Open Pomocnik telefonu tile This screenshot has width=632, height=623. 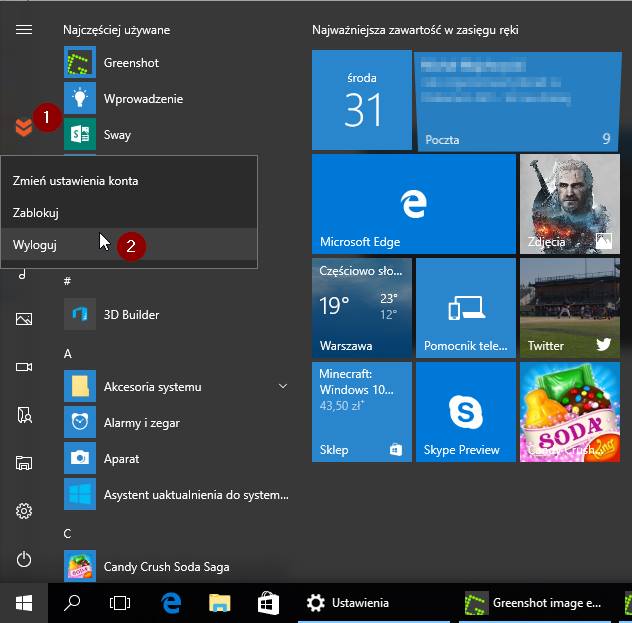click(x=466, y=308)
